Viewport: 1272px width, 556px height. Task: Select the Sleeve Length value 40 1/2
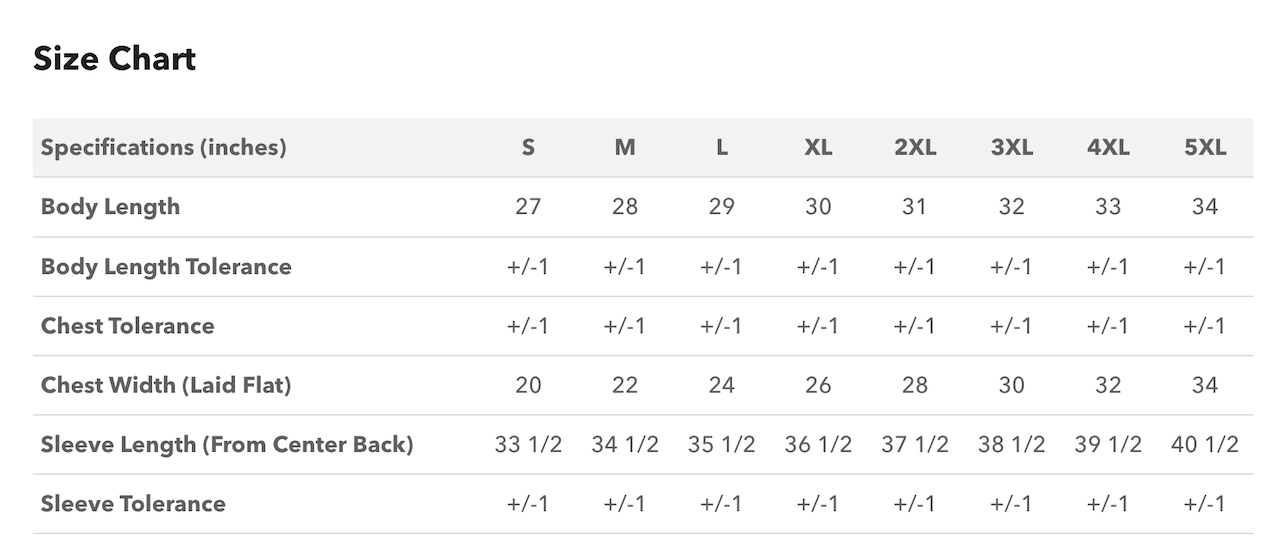1205,445
